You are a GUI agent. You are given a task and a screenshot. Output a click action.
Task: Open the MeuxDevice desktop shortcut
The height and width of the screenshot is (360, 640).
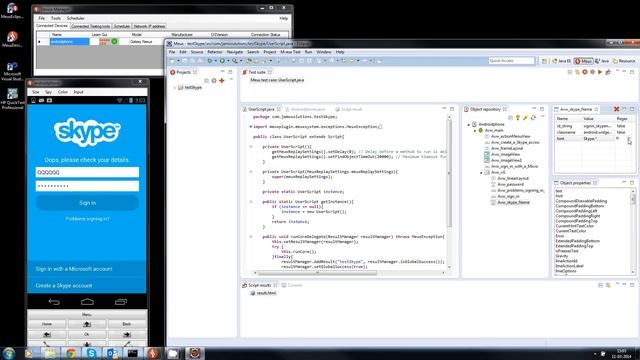pyautogui.click(x=12, y=40)
